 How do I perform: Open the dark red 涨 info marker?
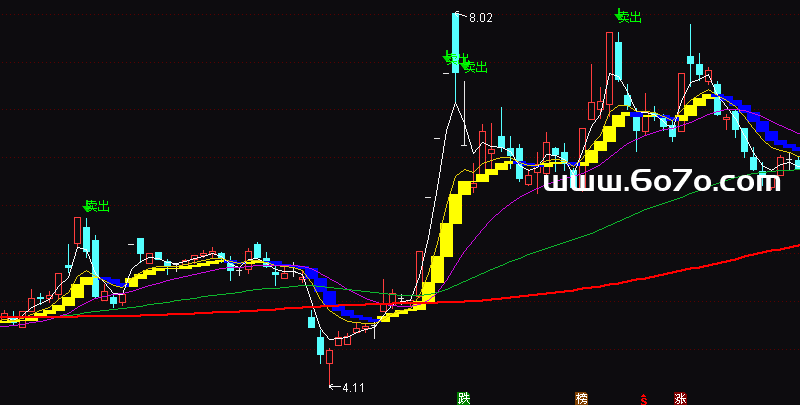click(680, 398)
